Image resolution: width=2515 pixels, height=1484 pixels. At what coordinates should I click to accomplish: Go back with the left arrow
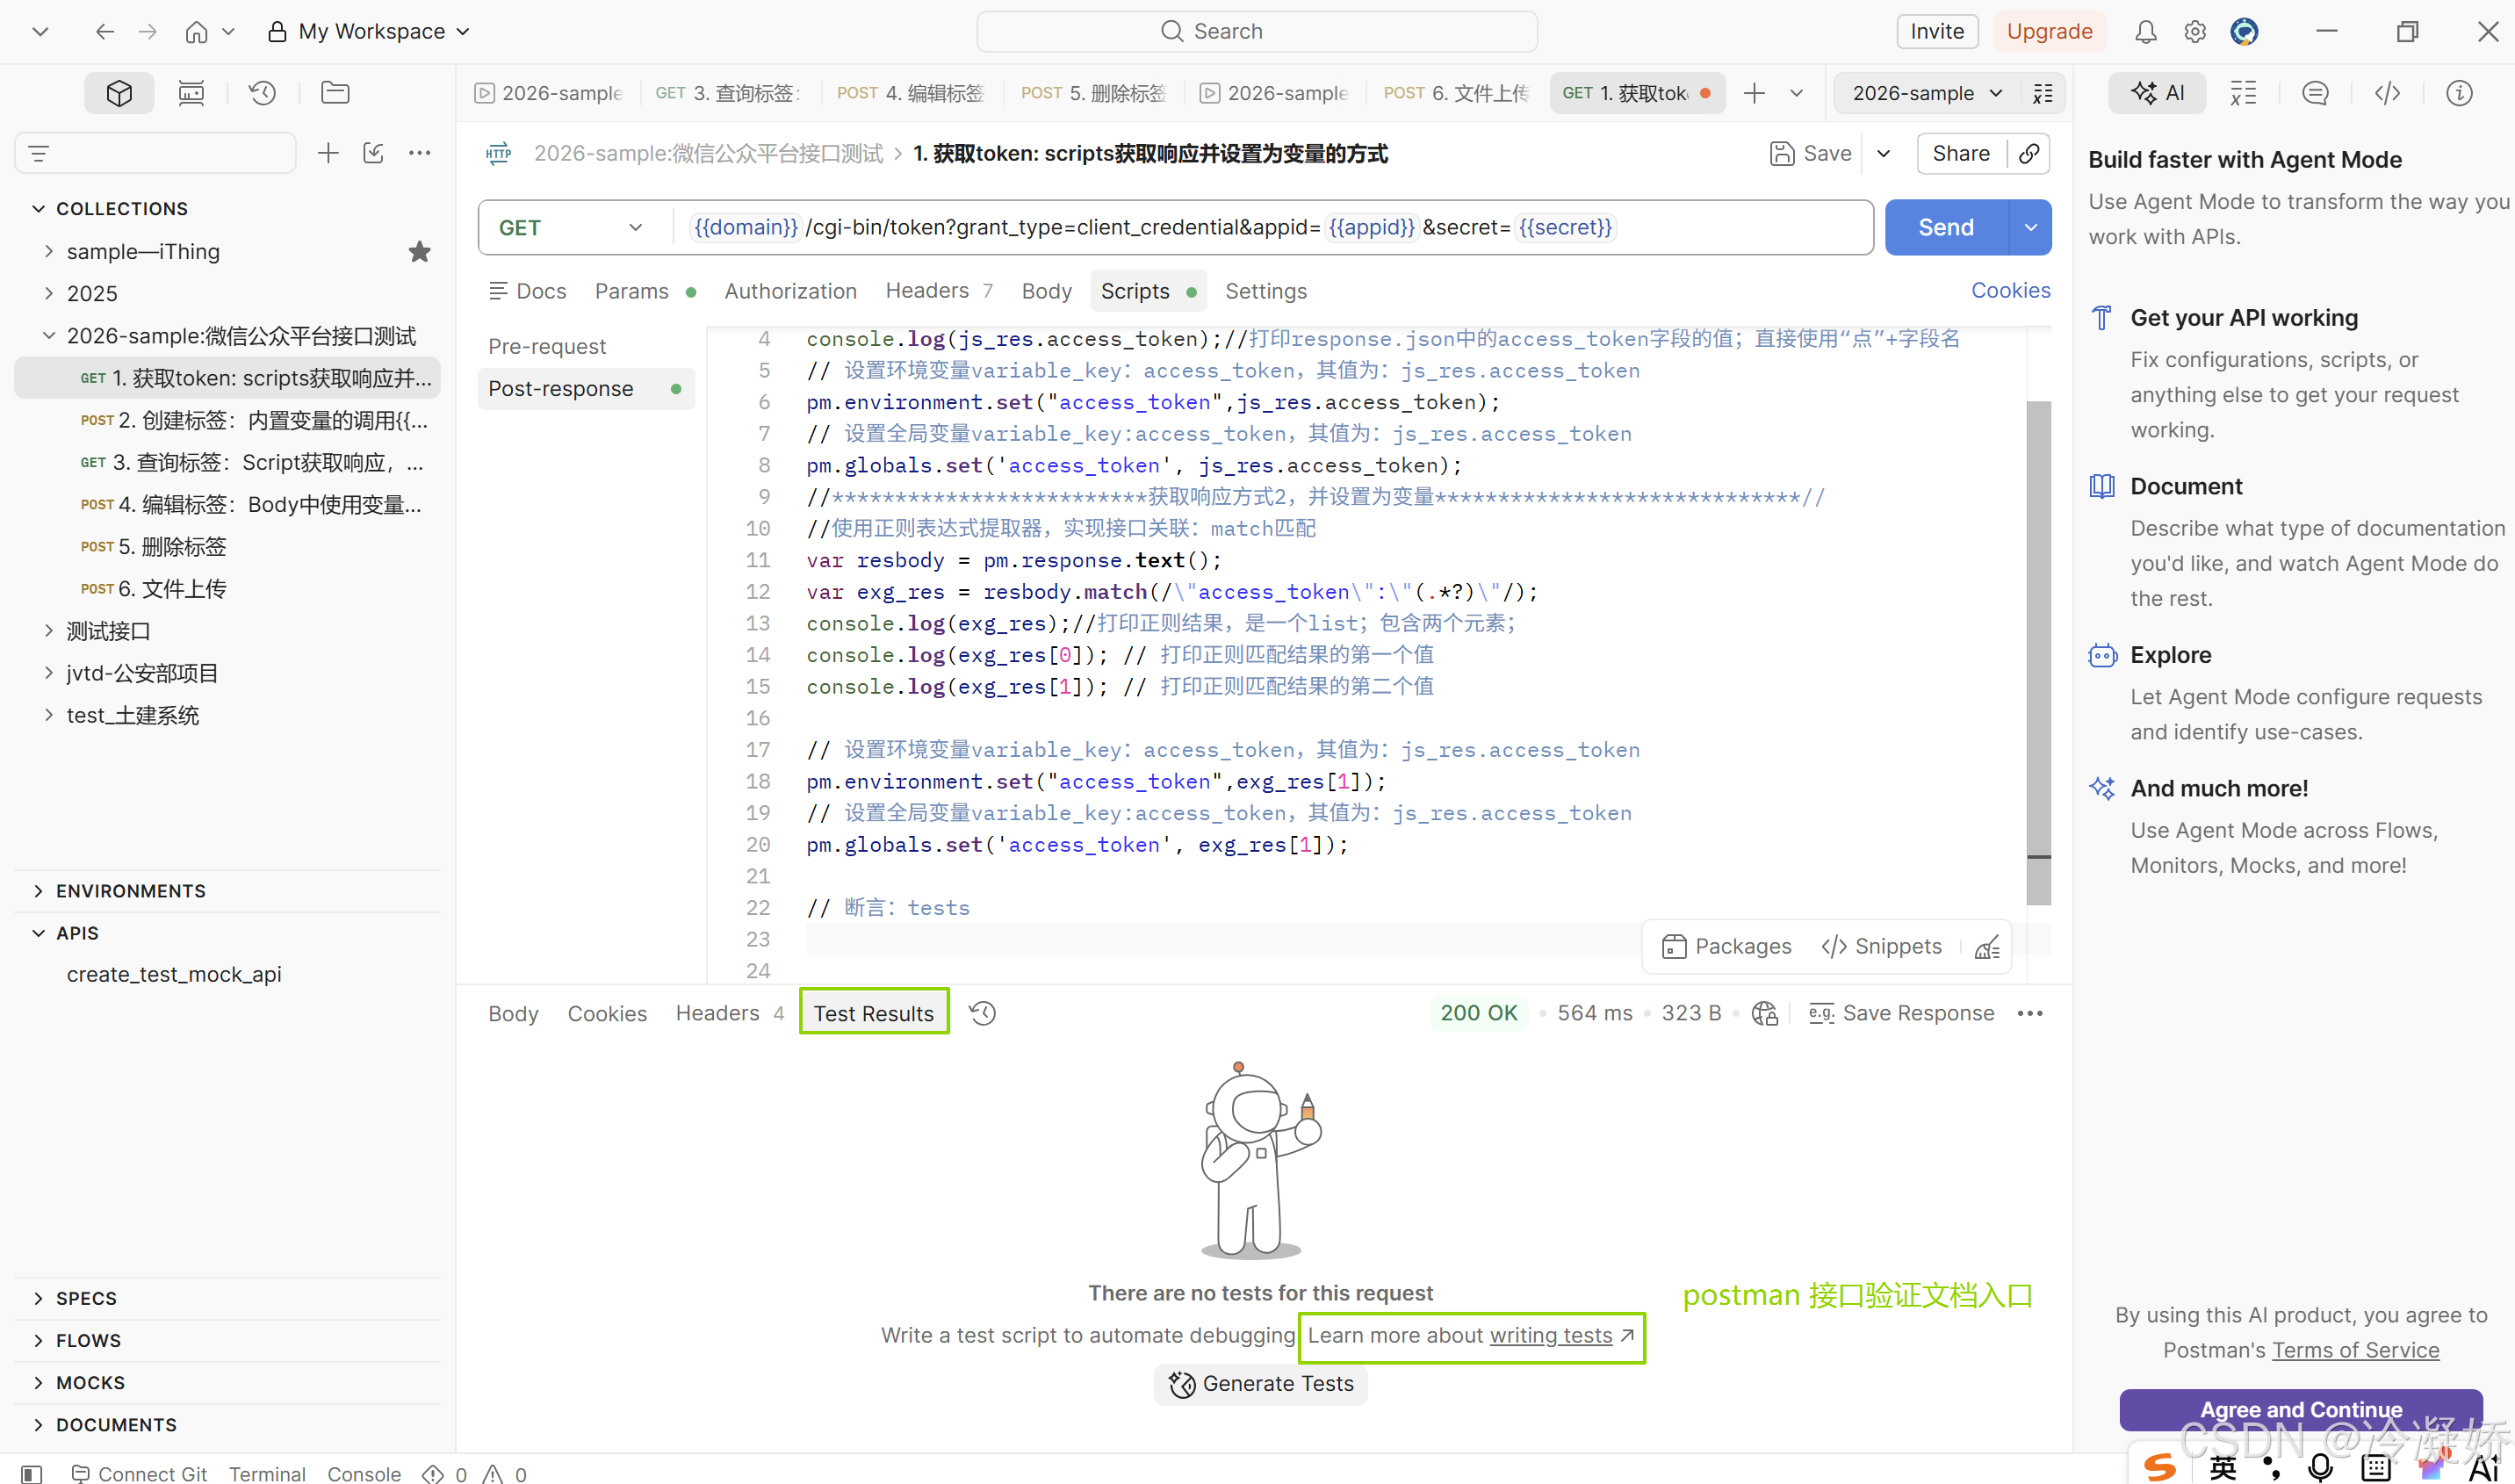coord(104,32)
